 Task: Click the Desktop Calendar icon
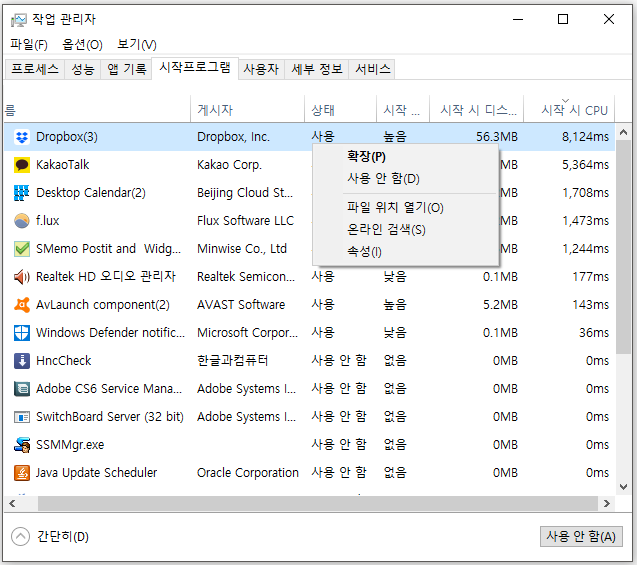pyautogui.click(x=22, y=193)
